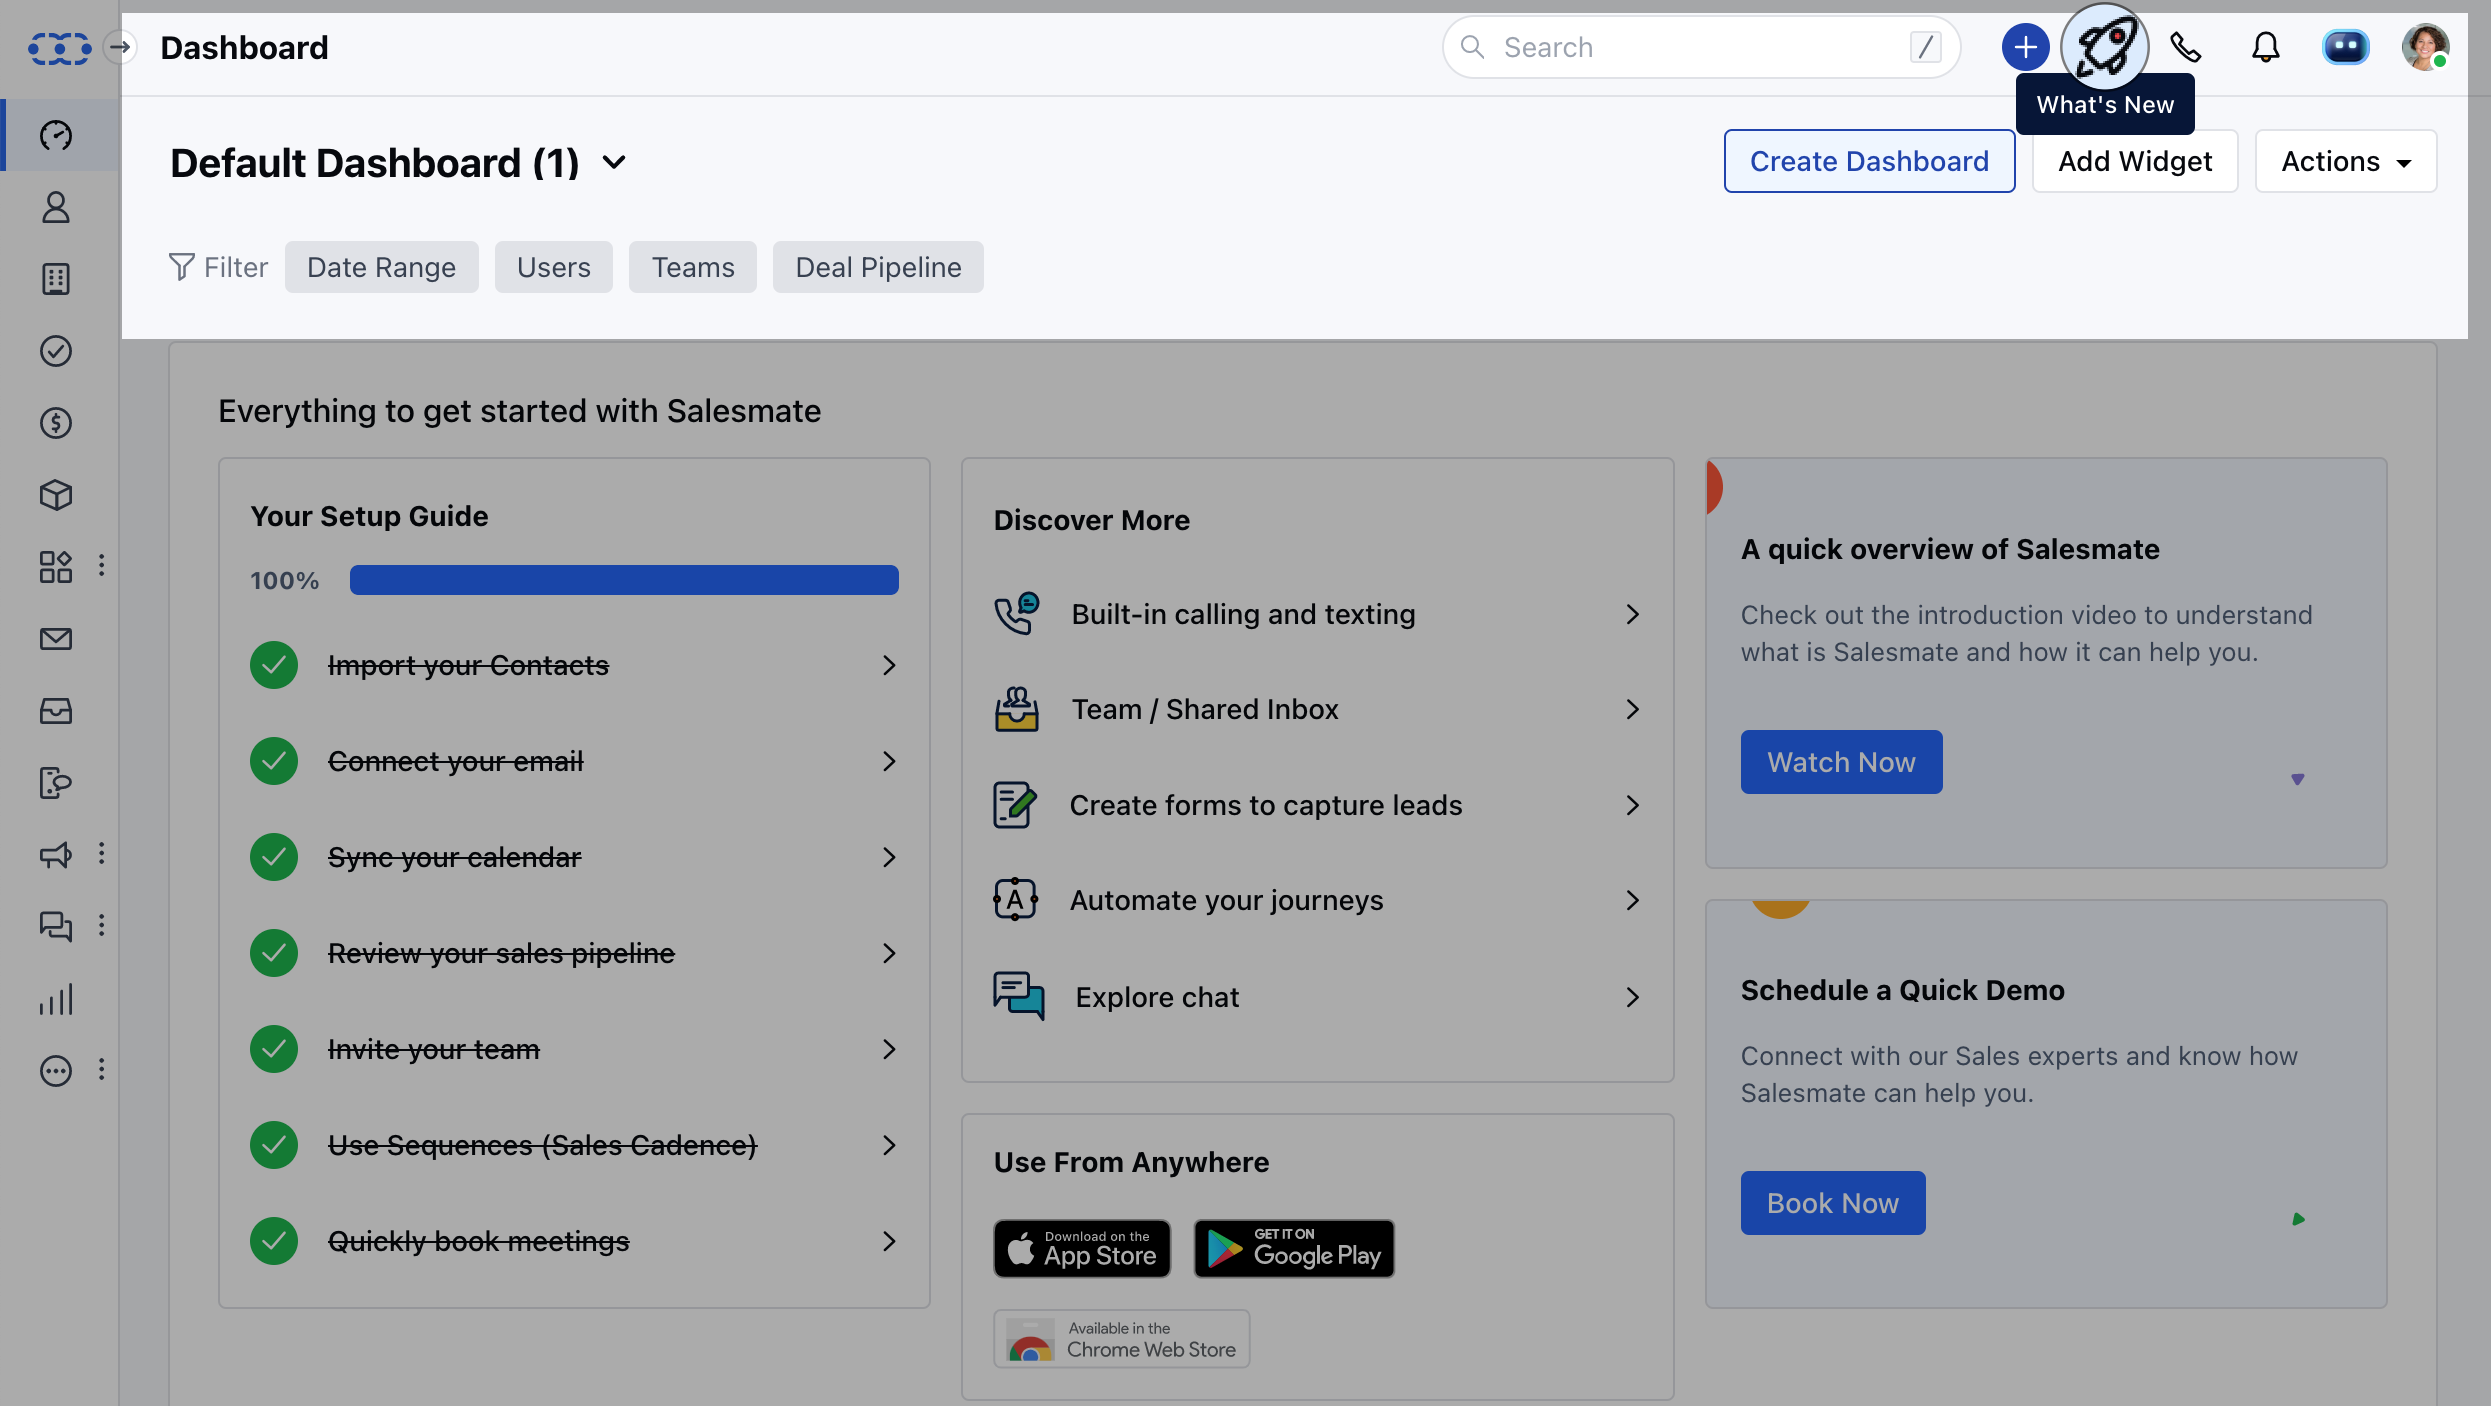
Task: Click the Book Now button
Action: [1832, 1203]
